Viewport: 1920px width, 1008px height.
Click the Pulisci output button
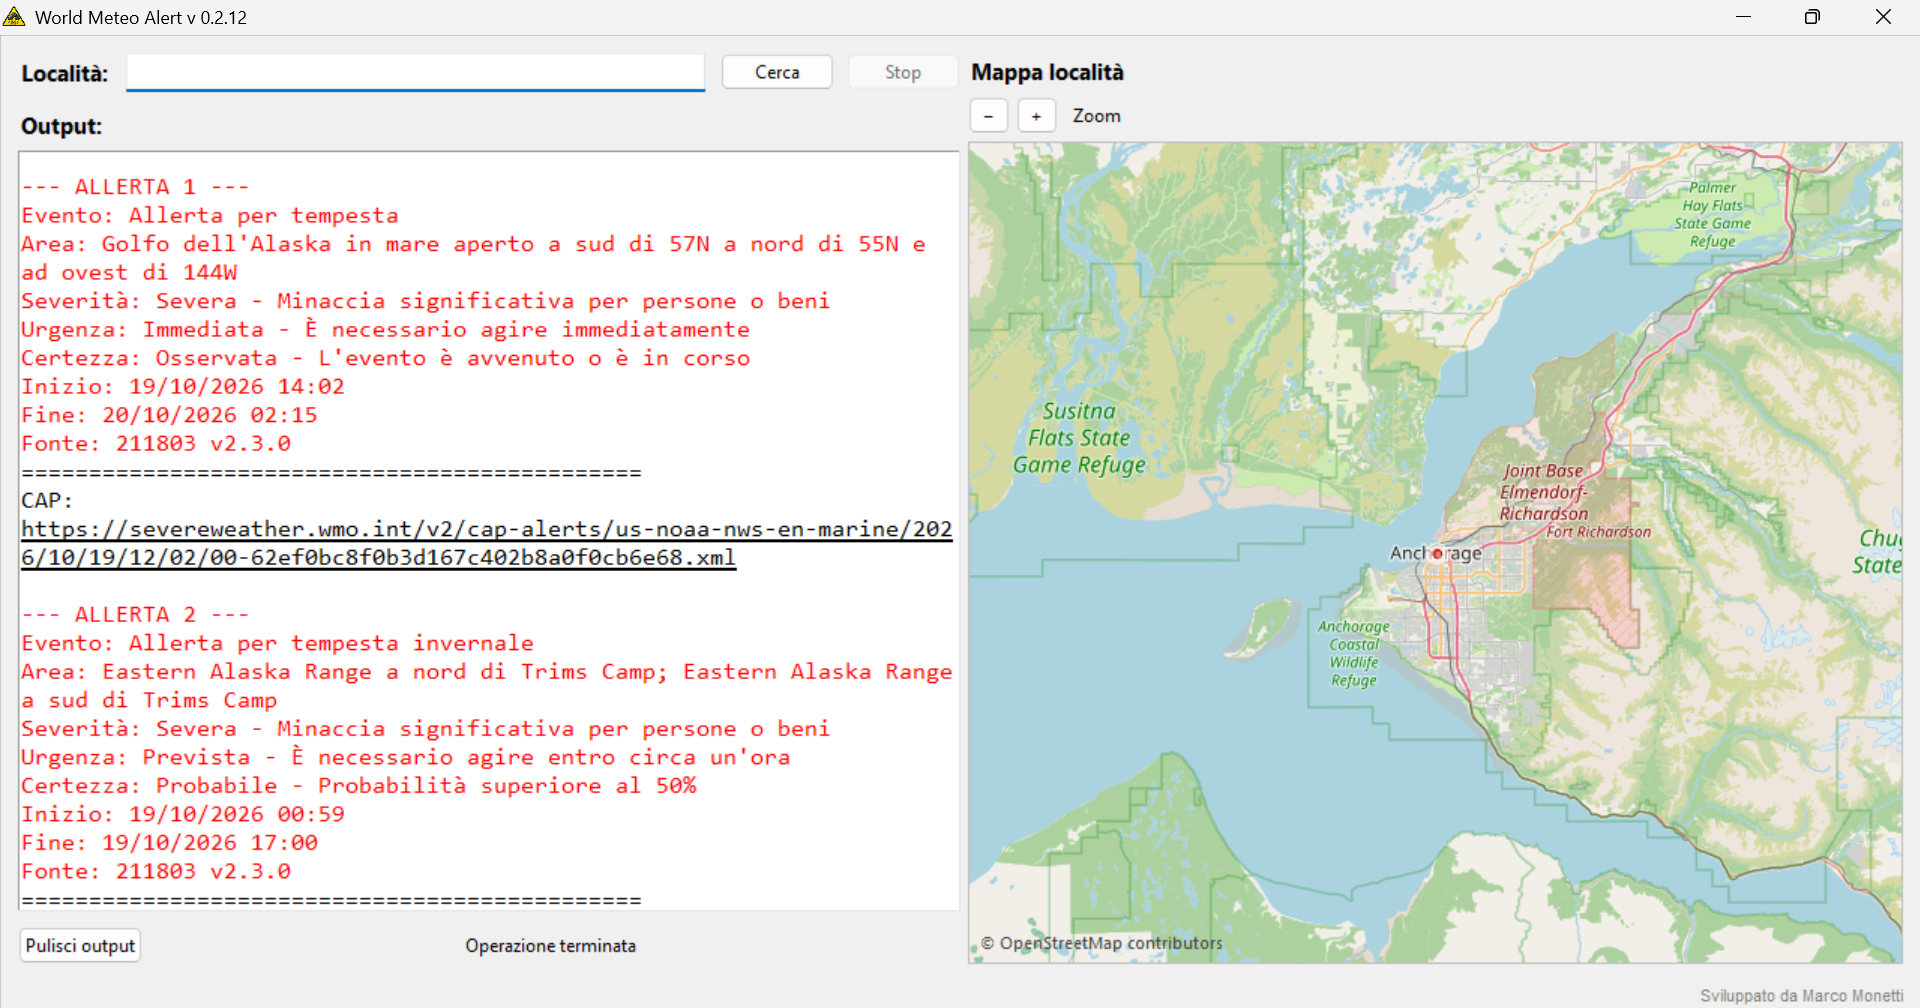tap(80, 945)
